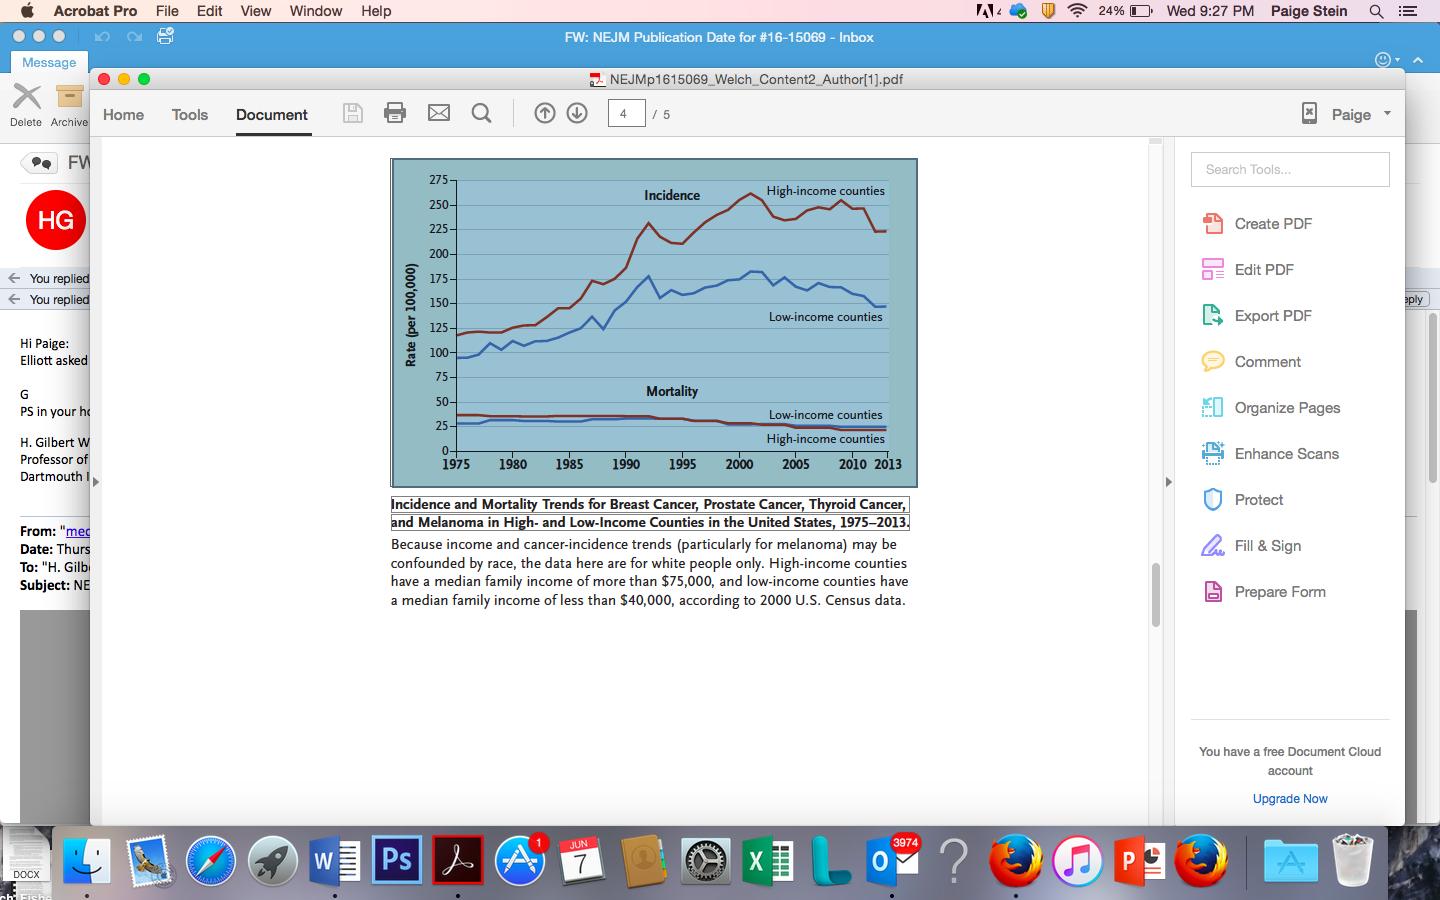Select the Export PDF tool
The height and width of the screenshot is (900, 1440).
click(1271, 315)
